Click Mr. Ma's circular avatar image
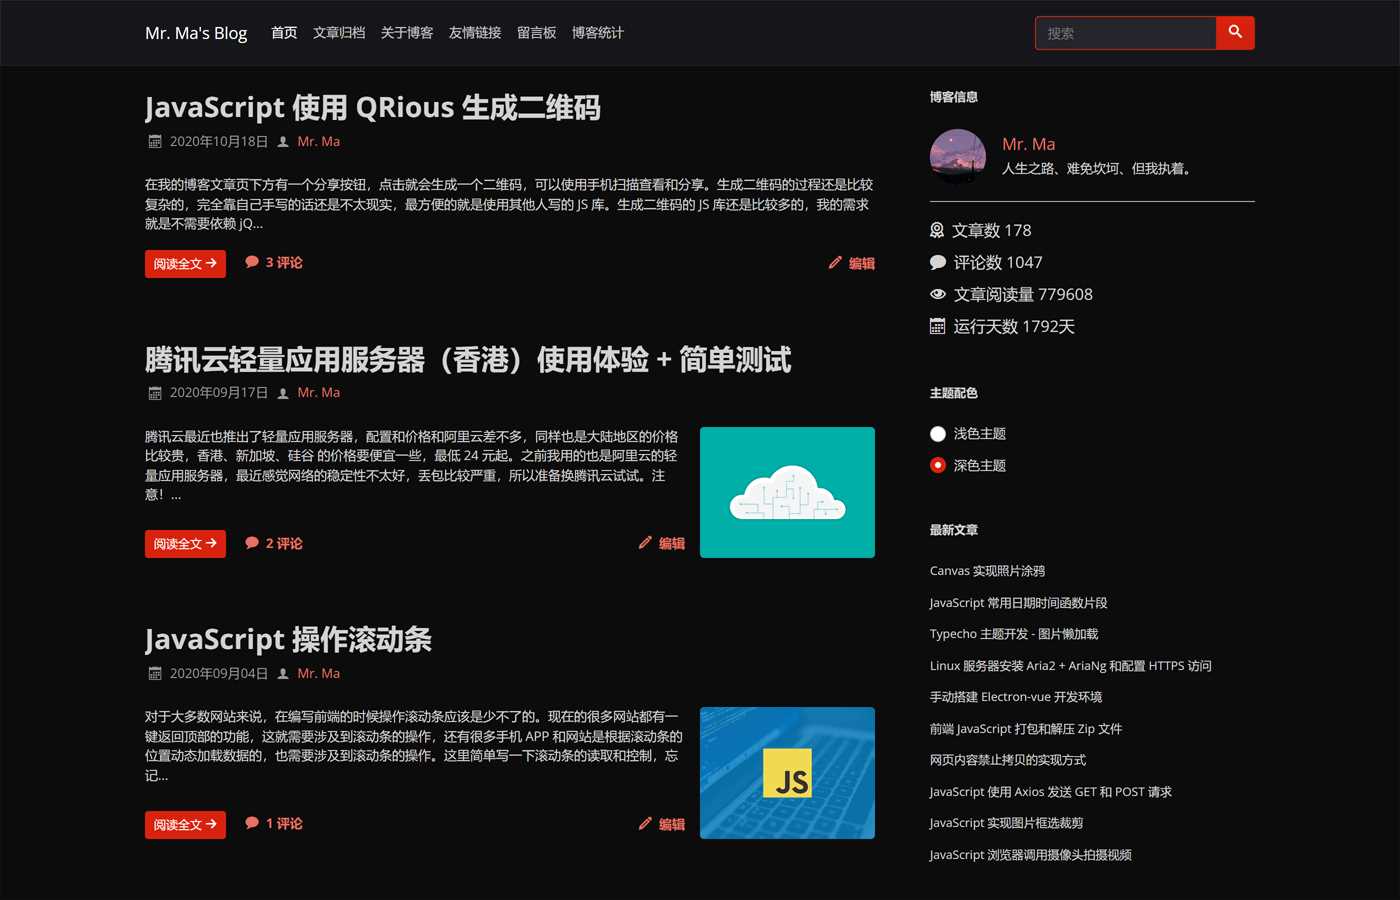Screen dimensions: 1400x900 click(x=957, y=156)
